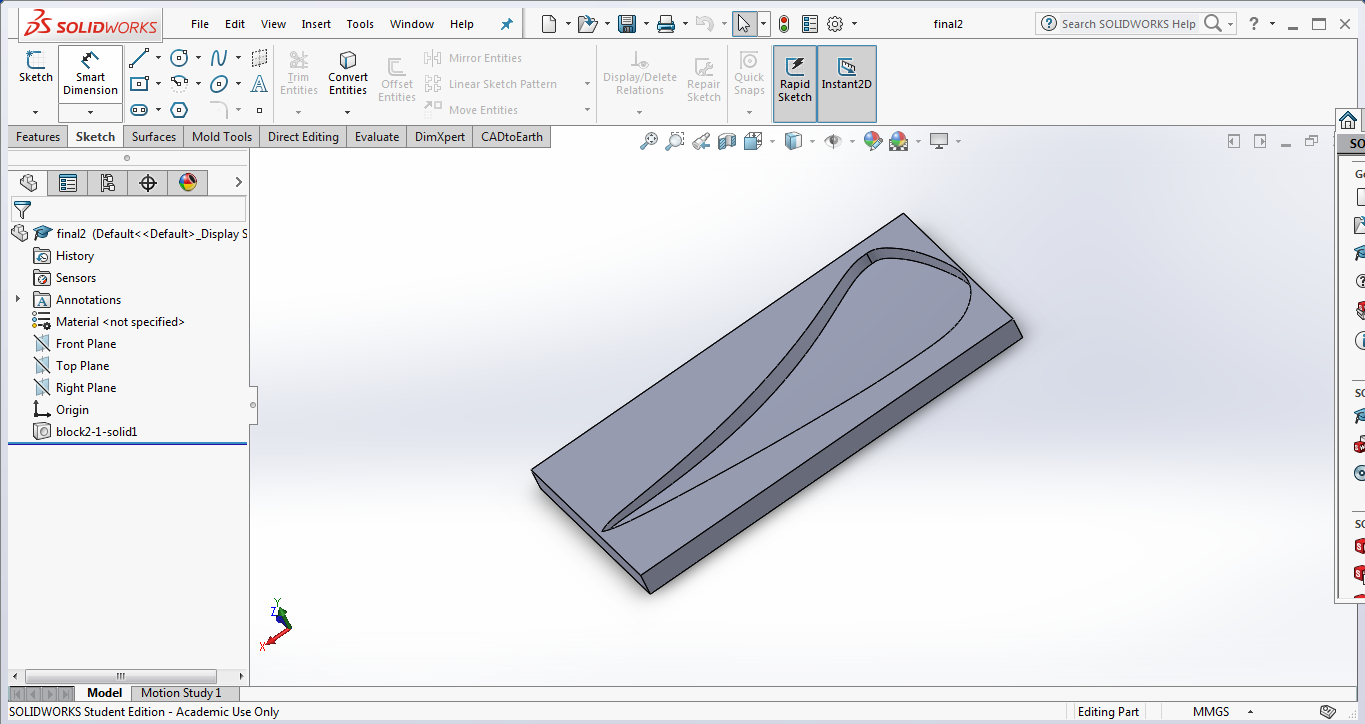The height and width of the screenshot is (724, 1365).
Task: Open the Help question mark button
Action: click(1254, 24)
